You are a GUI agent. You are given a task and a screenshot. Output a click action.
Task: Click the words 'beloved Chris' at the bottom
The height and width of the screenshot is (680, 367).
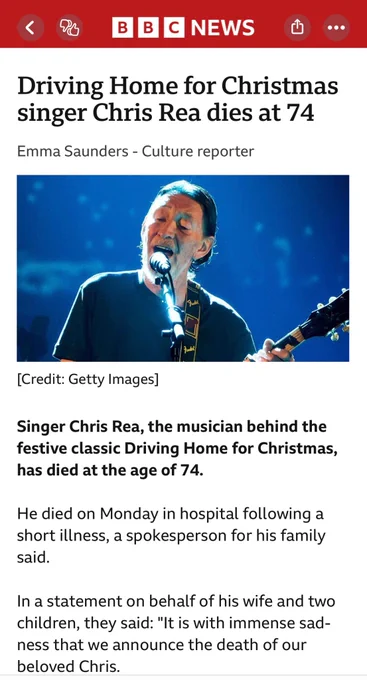(x=68, y=666)
